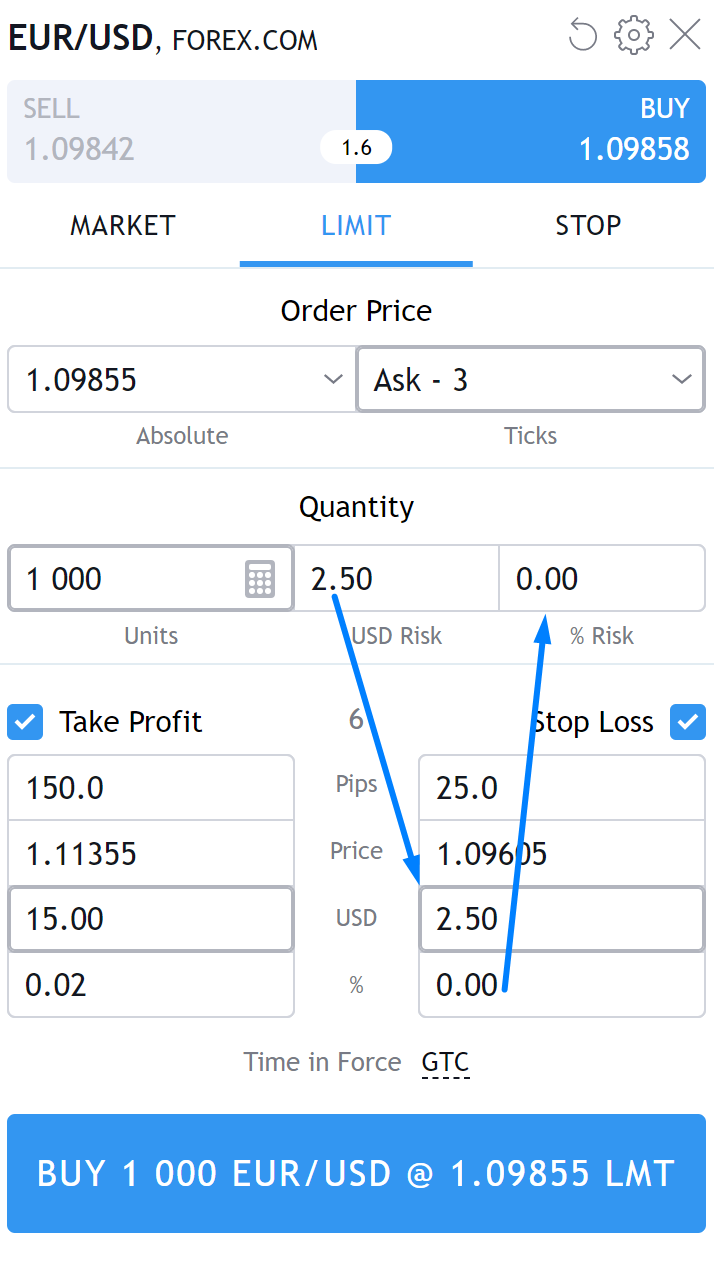
Task: Close the EUR/USD order panel
Action: 685,36
